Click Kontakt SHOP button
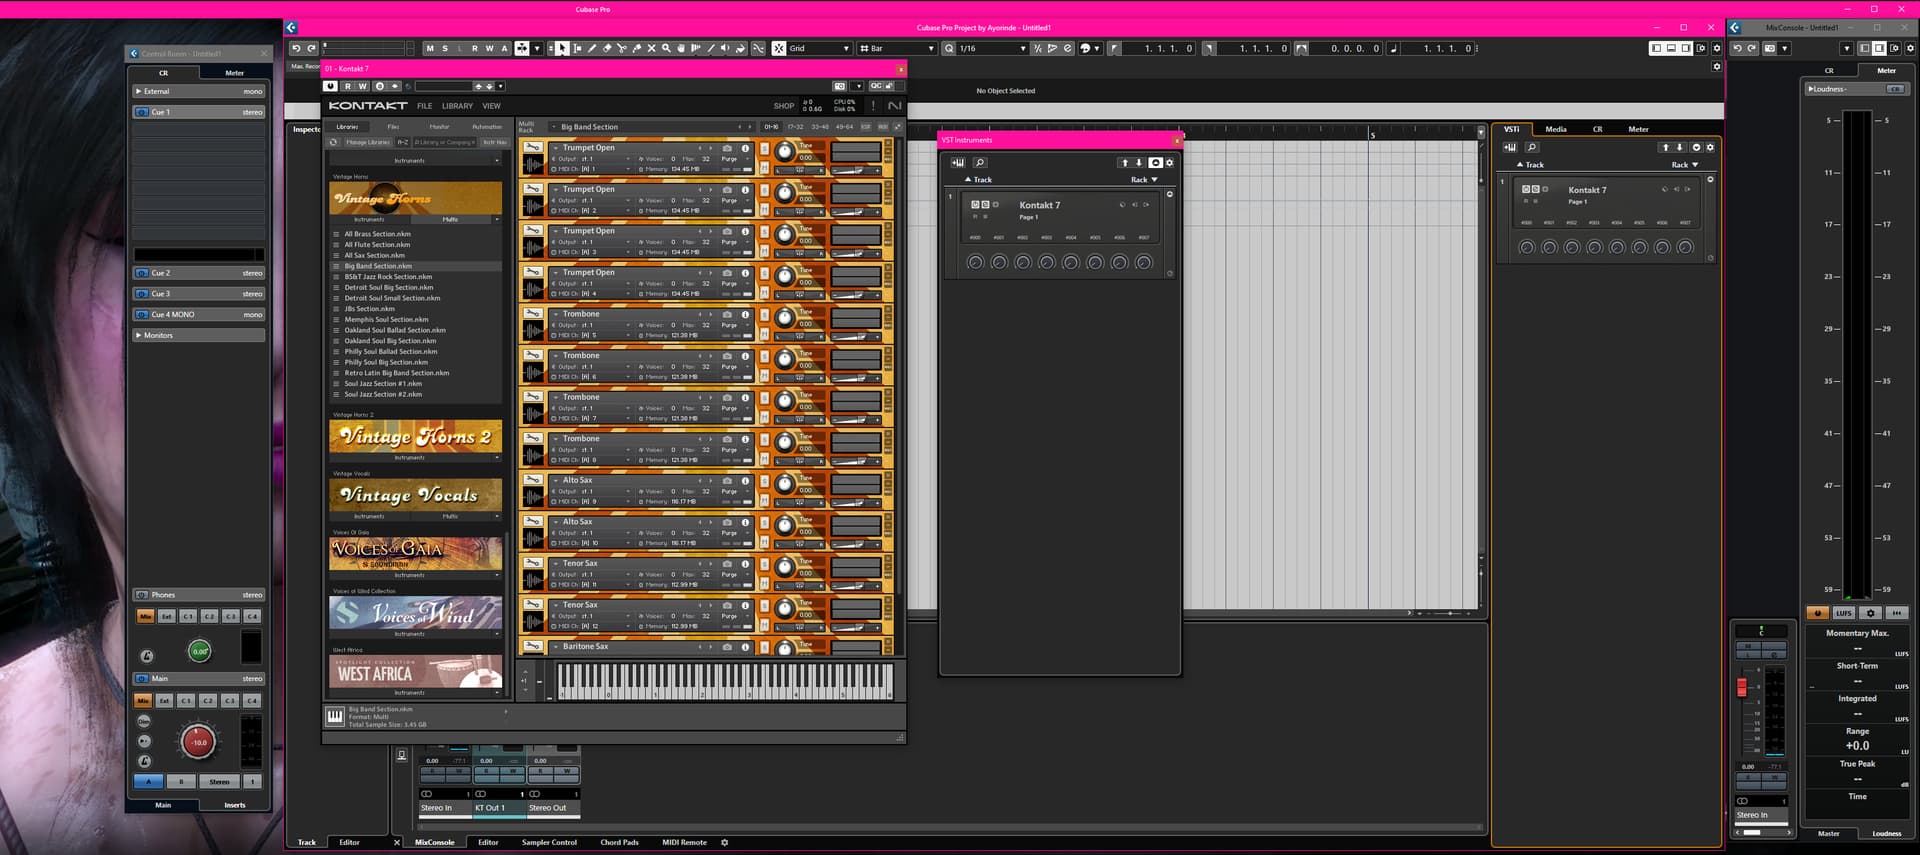 pyautogui.click(x=784, y=106)
